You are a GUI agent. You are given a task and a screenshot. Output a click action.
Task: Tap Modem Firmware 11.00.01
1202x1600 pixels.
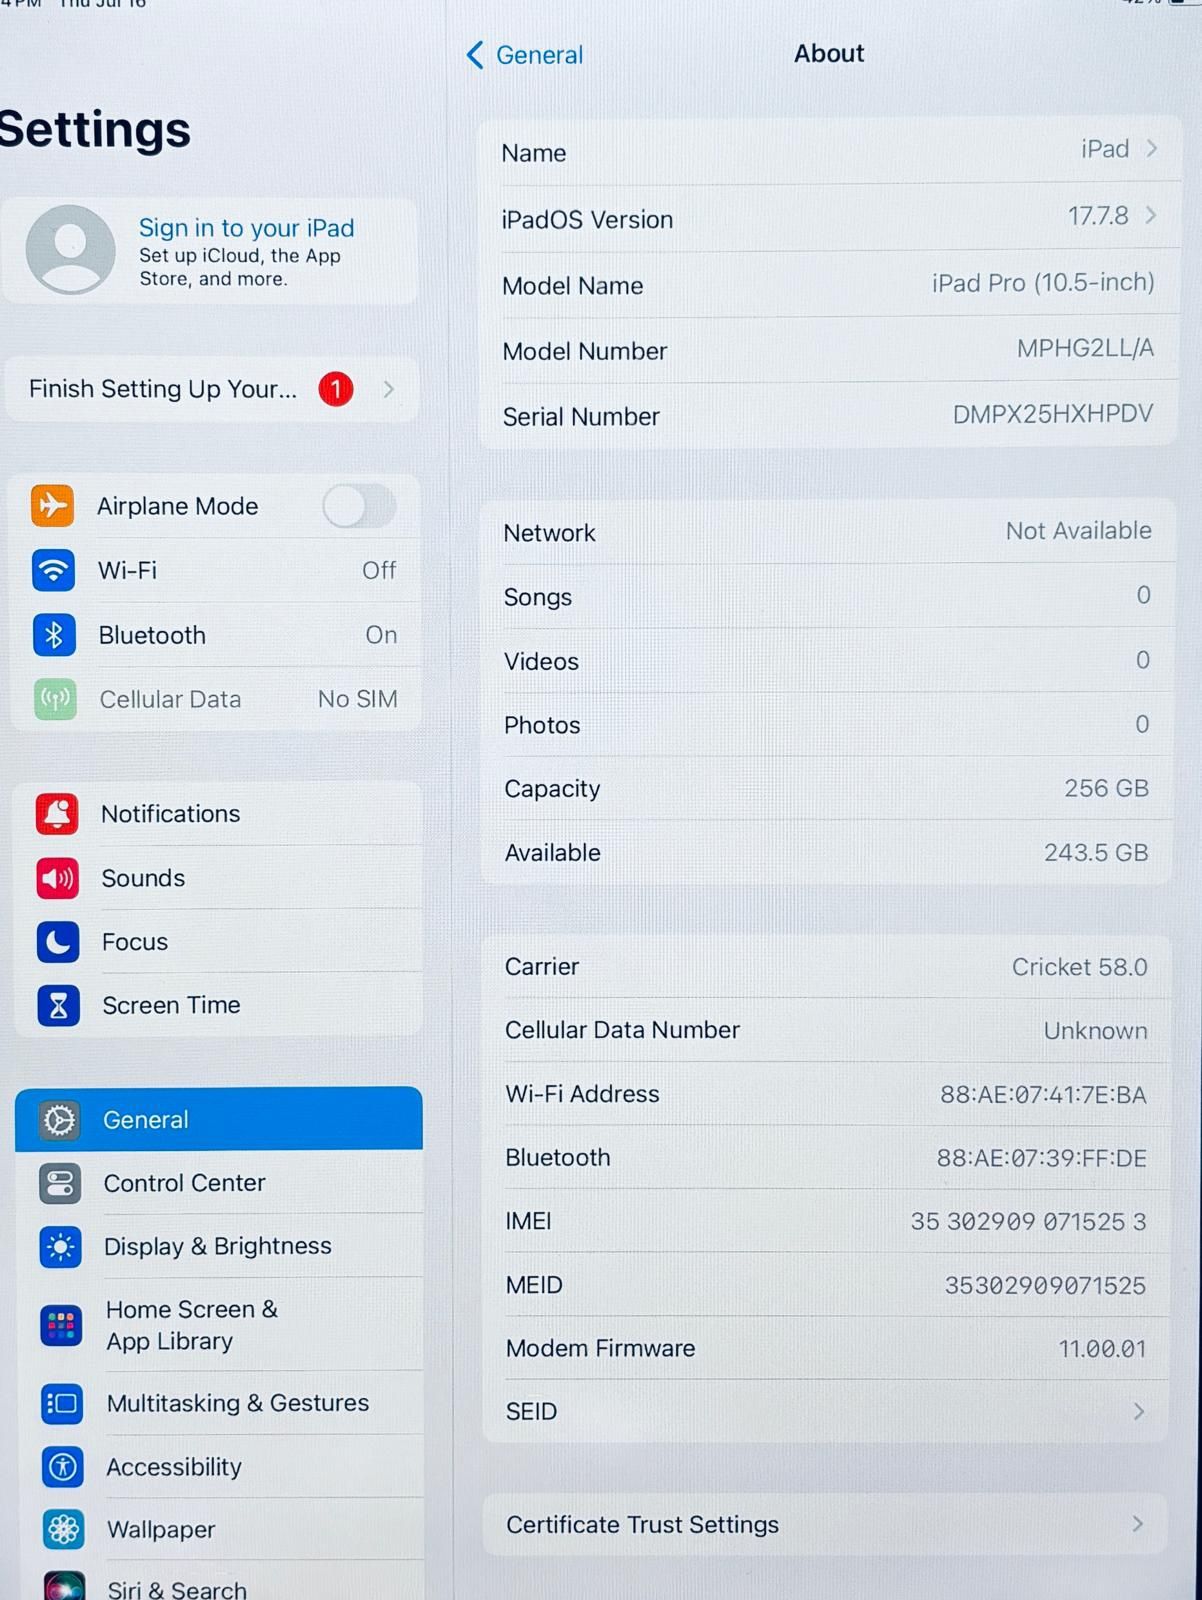[1102, 1348]
